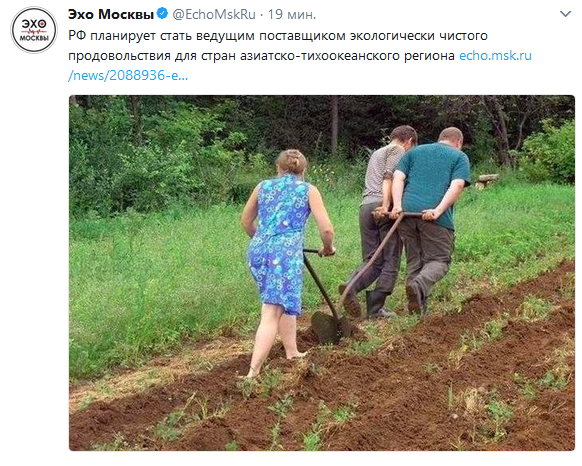This screenshot has height=466, width=582.
Task: Open the Эхо Москвы display name
Action: point(111,14)
